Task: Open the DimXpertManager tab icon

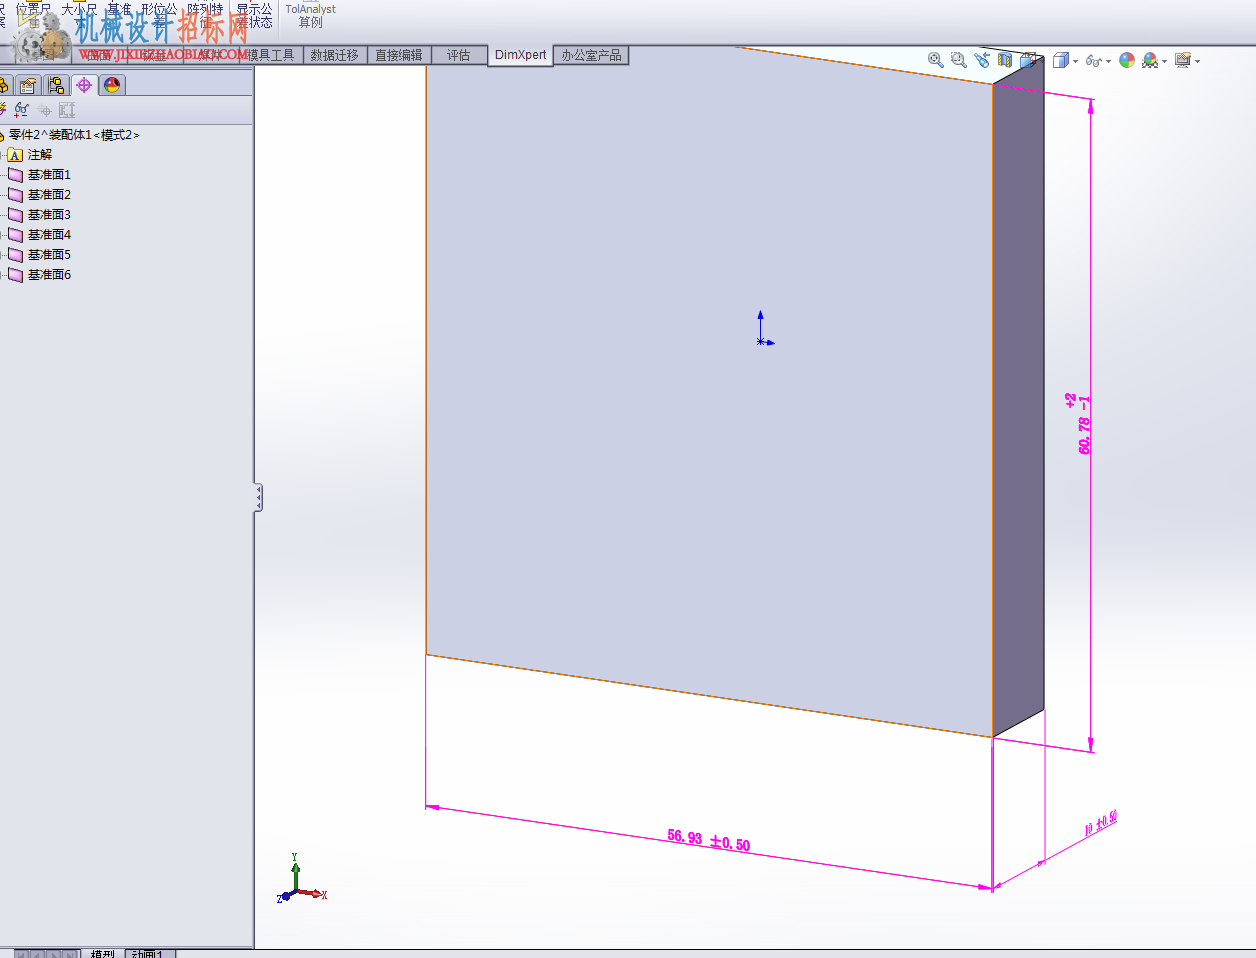Action: point(84,85)
